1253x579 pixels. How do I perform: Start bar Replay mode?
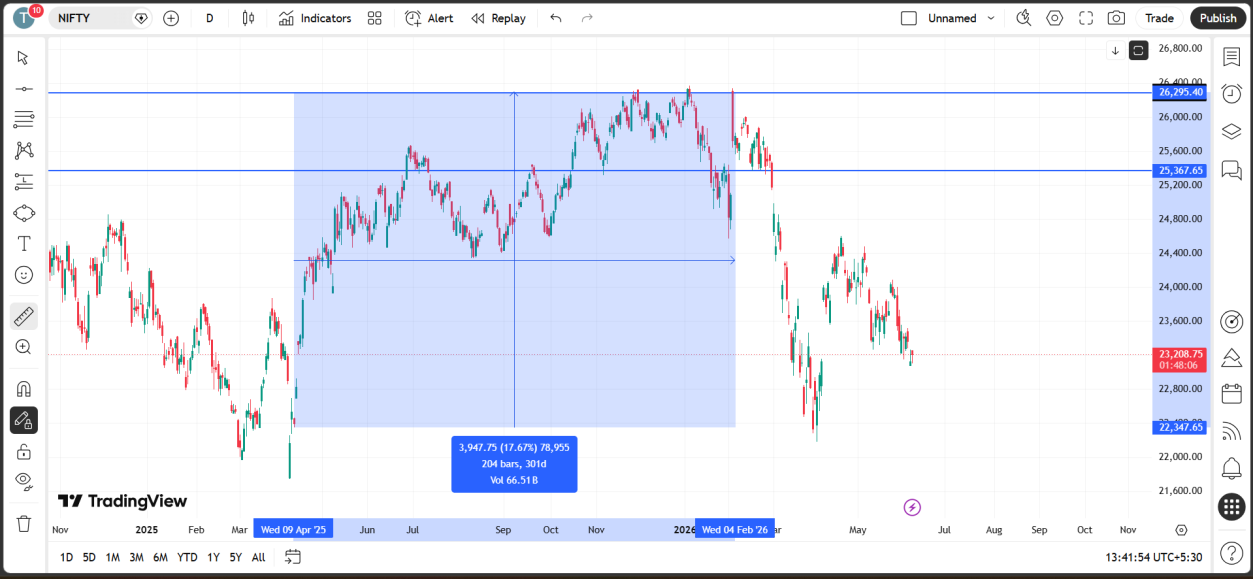498,18
